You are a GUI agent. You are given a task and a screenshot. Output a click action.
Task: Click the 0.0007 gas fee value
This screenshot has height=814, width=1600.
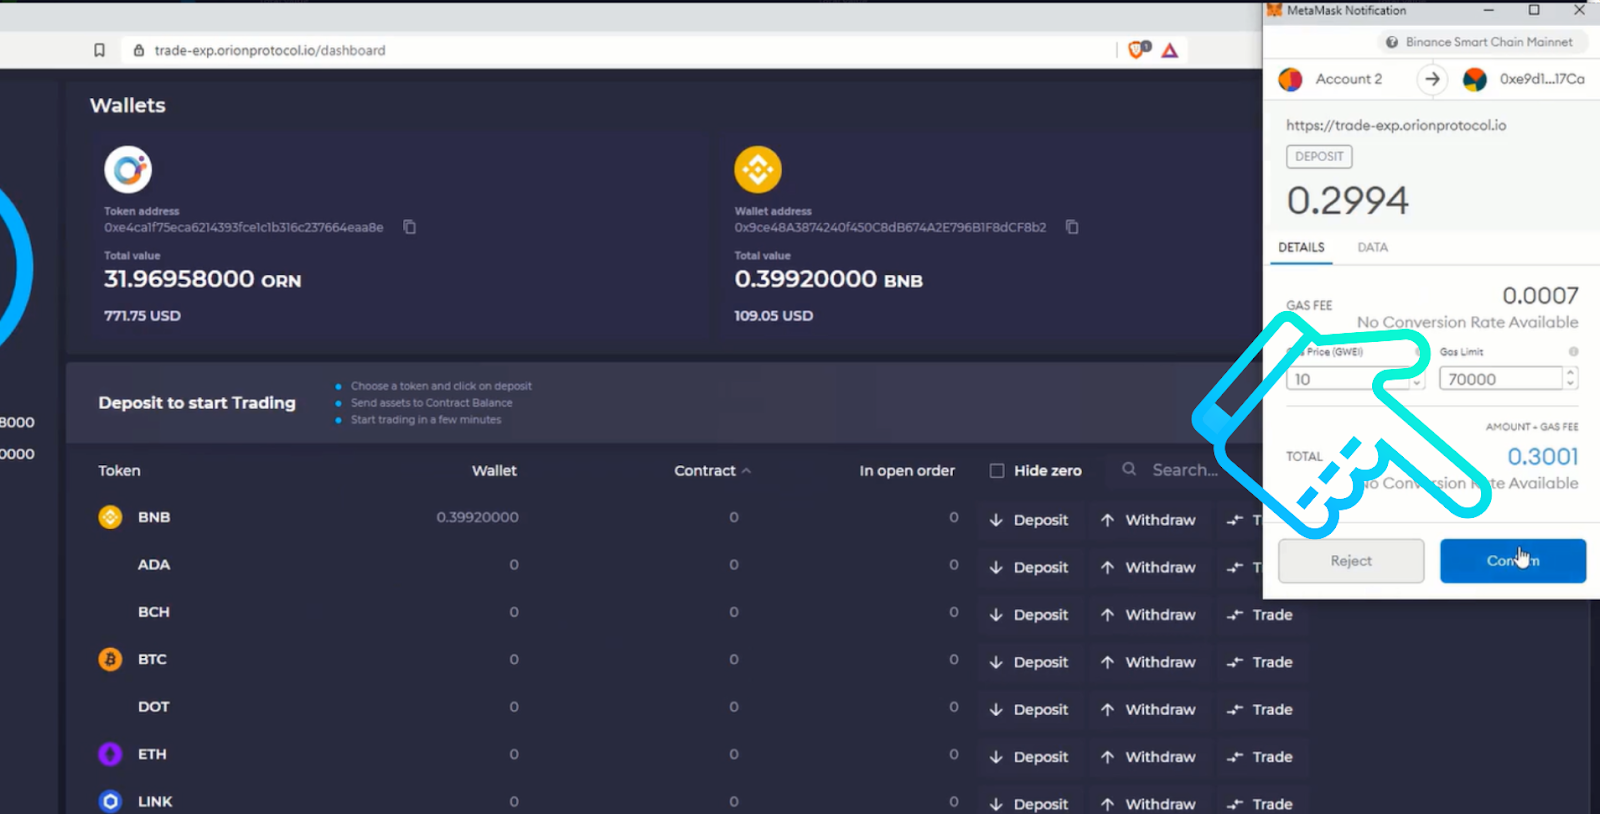coord(1540,295)
